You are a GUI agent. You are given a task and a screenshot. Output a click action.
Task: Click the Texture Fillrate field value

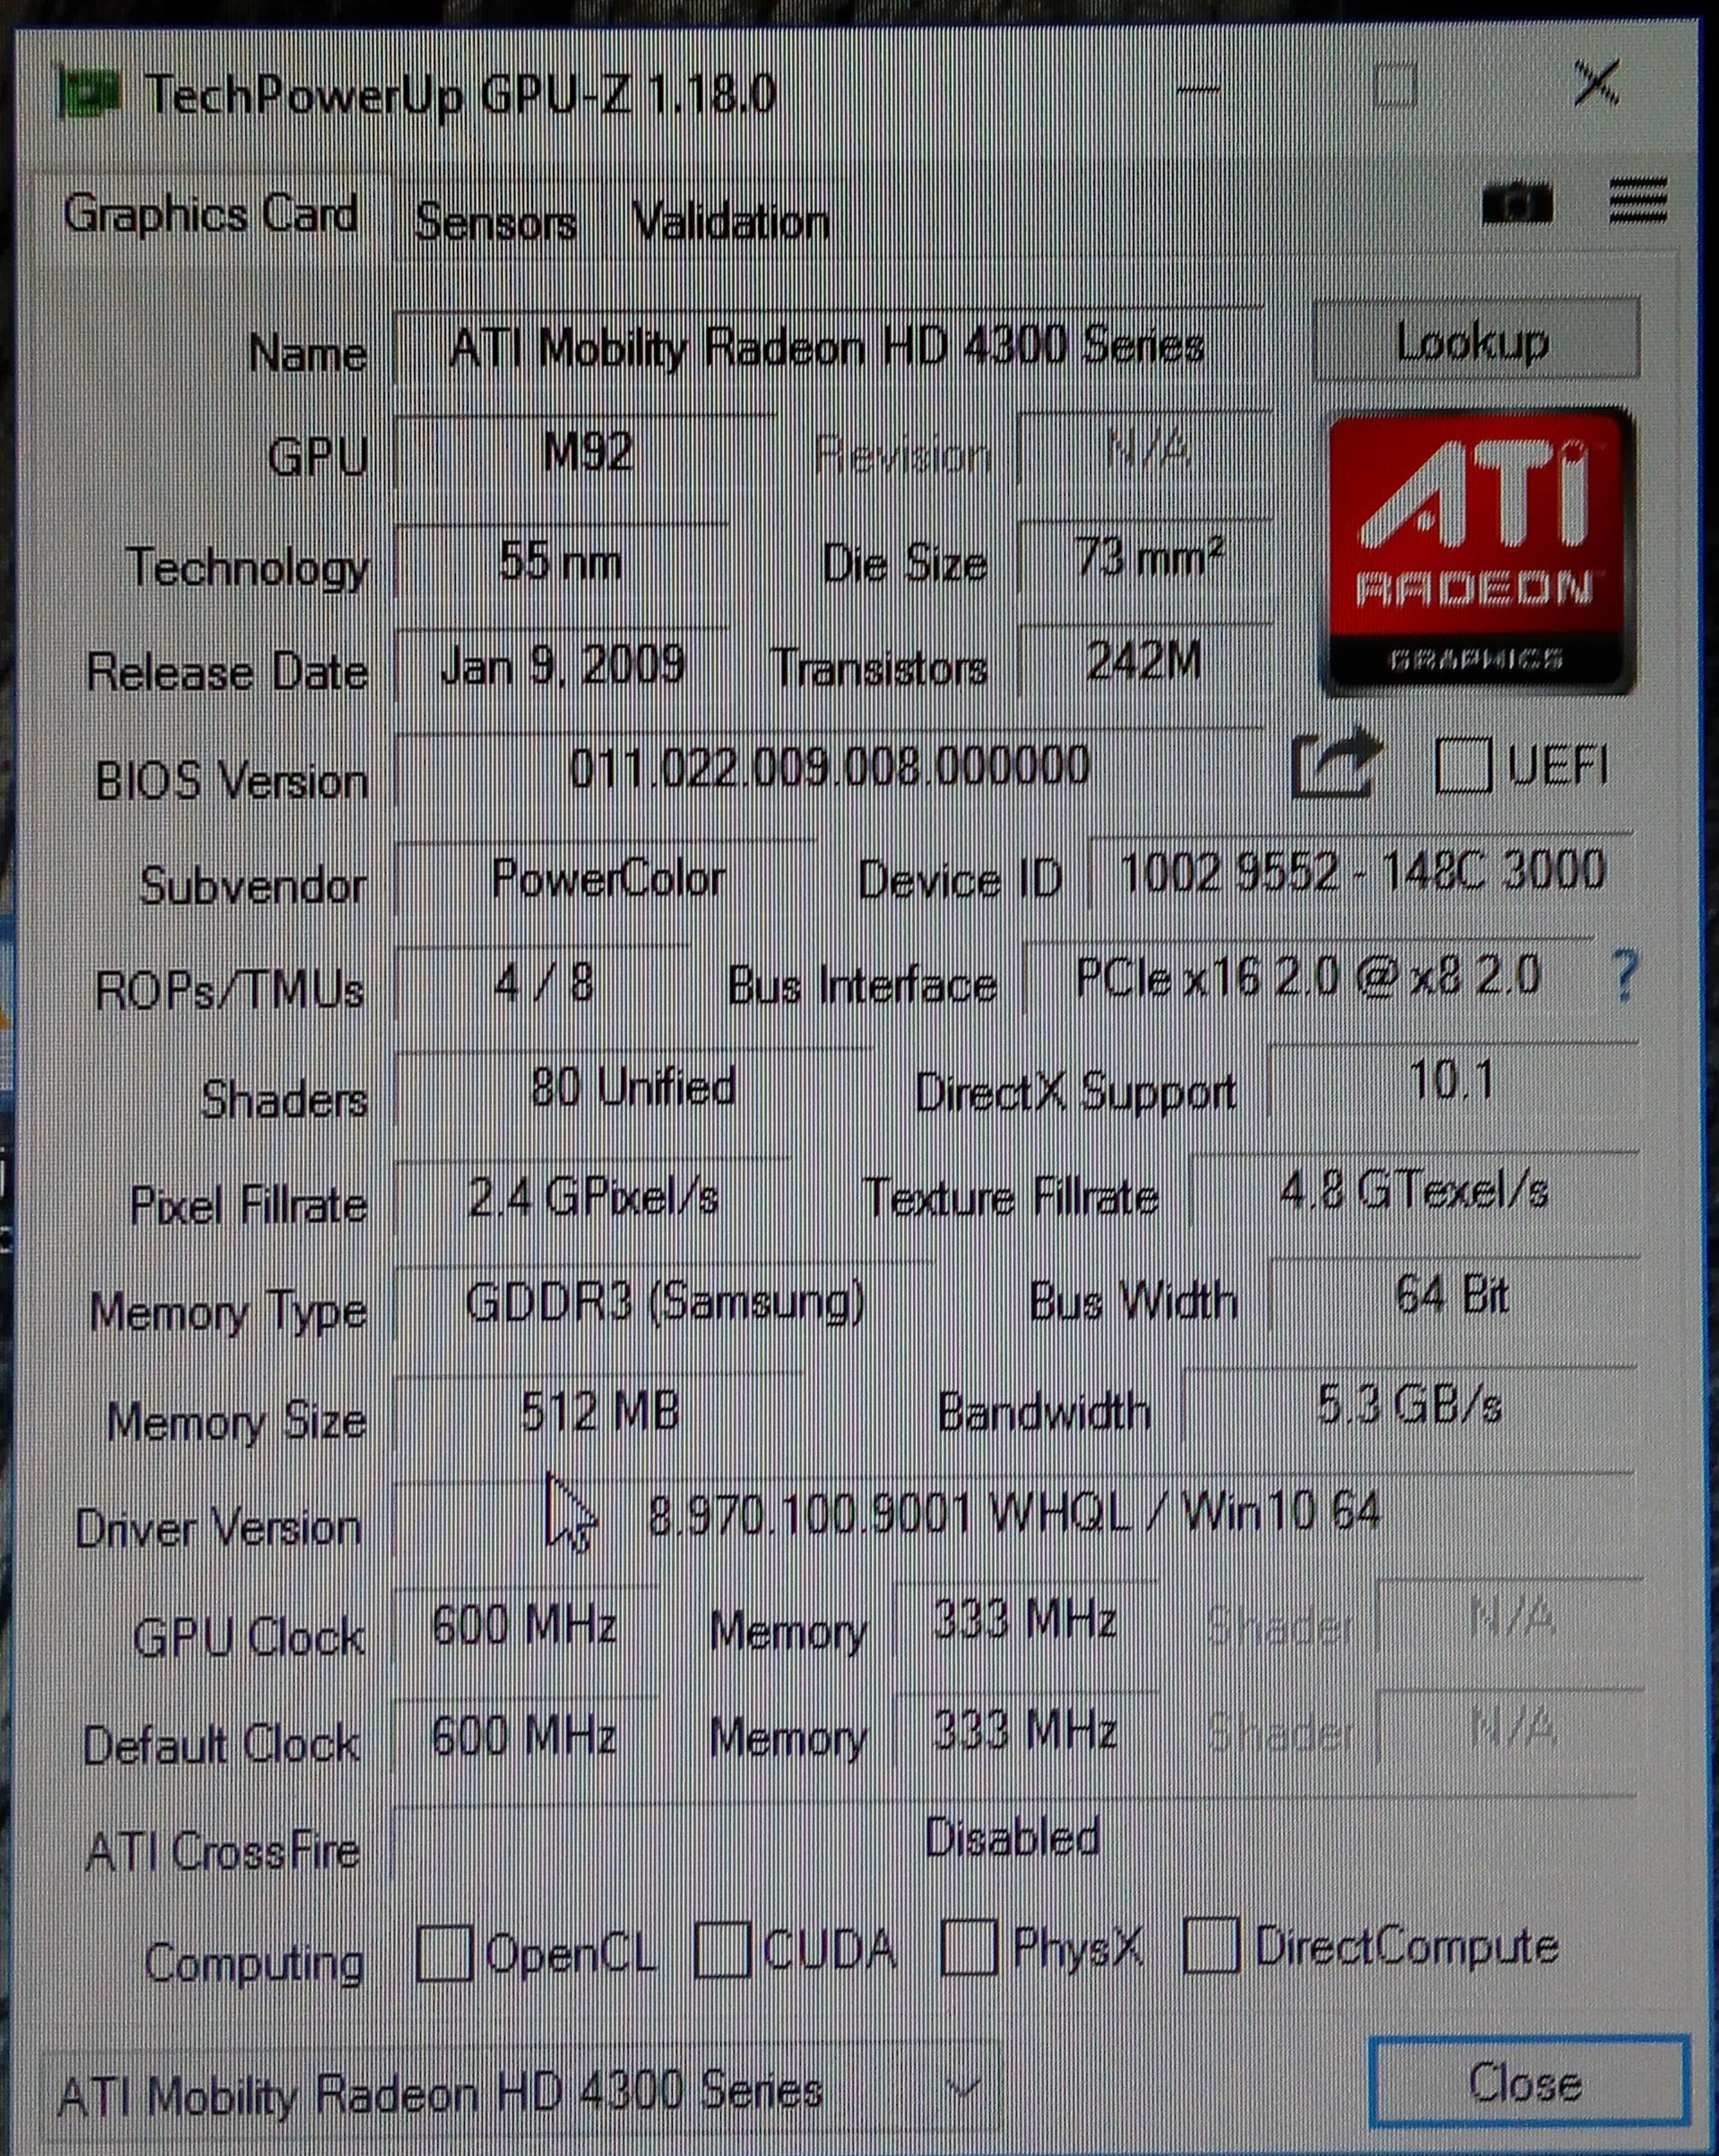[x=1415, y=1190]
